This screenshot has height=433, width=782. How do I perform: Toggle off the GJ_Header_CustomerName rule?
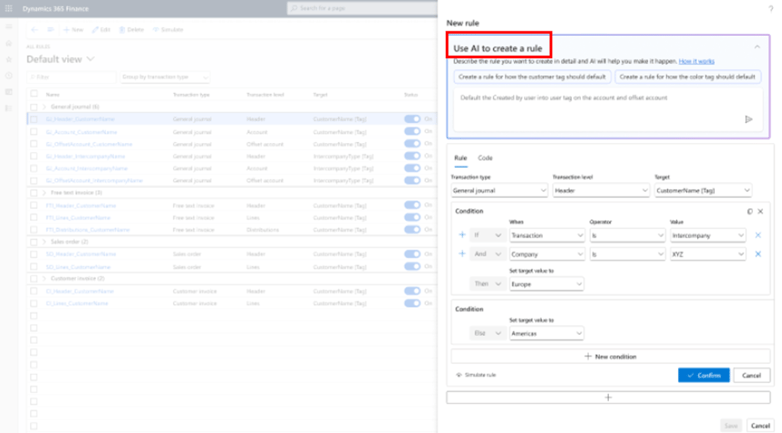pos(412,119)
